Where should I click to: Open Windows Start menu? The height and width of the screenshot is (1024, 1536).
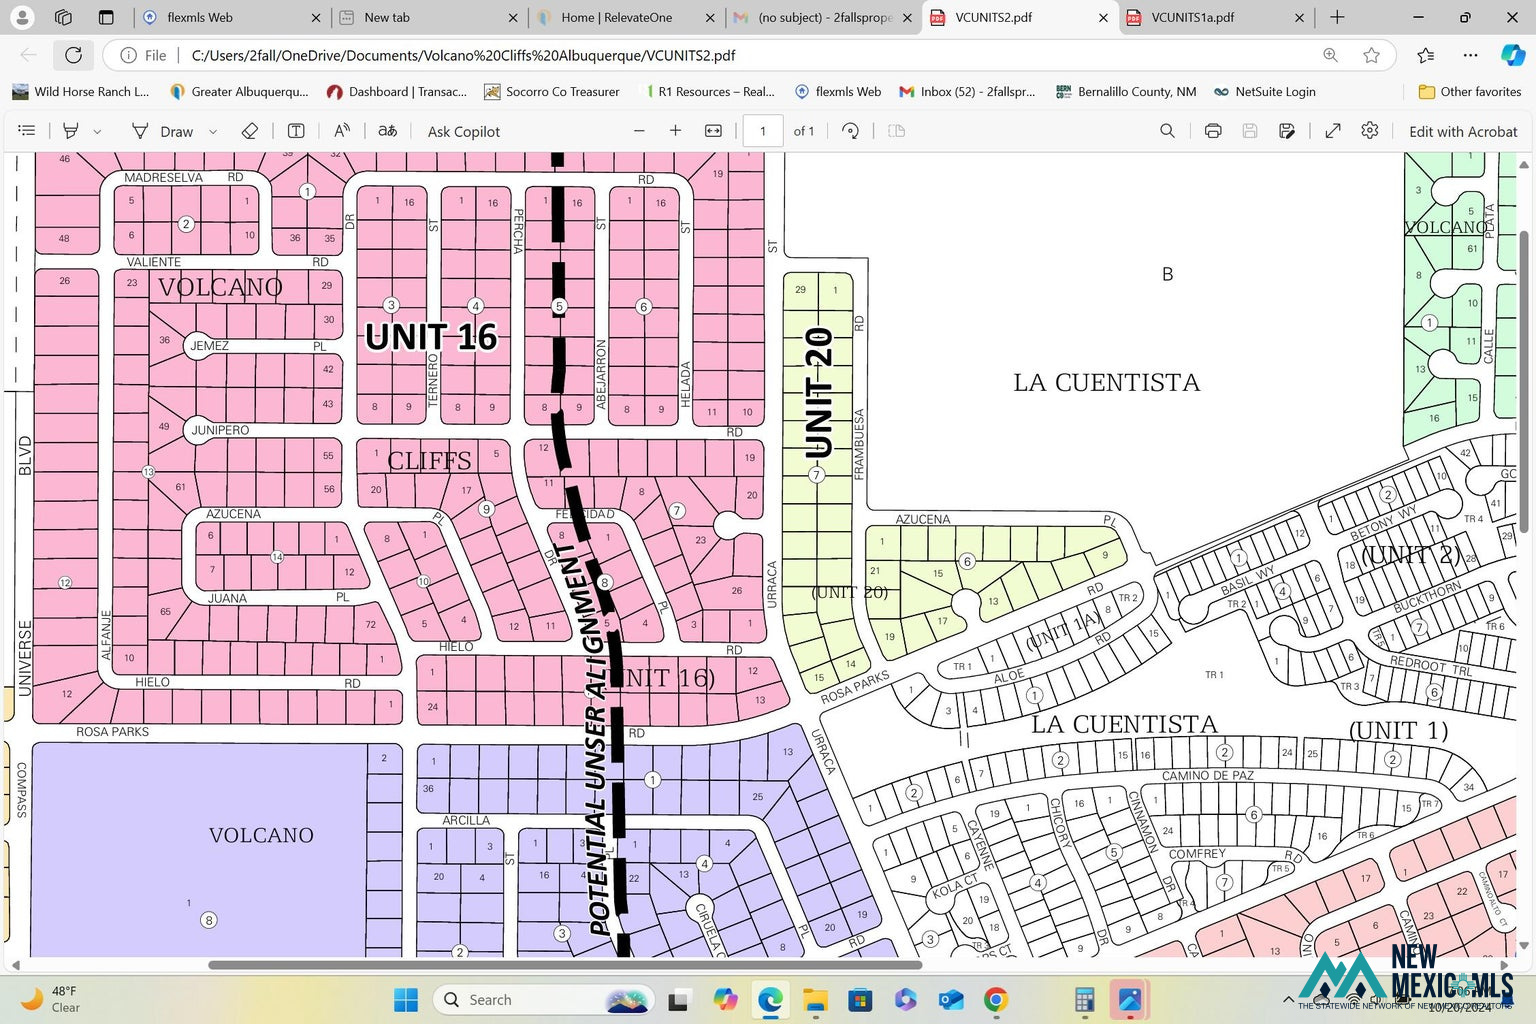(x=406, y=1000)
